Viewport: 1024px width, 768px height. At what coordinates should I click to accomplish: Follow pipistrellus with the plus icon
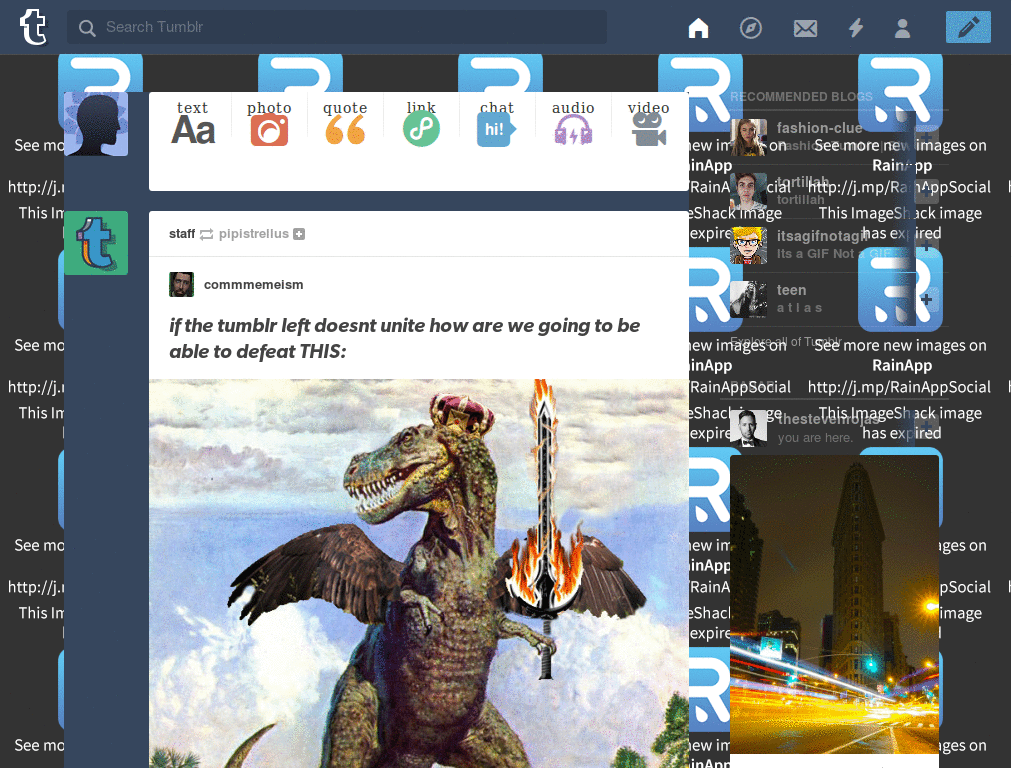(x=299, y=234)
